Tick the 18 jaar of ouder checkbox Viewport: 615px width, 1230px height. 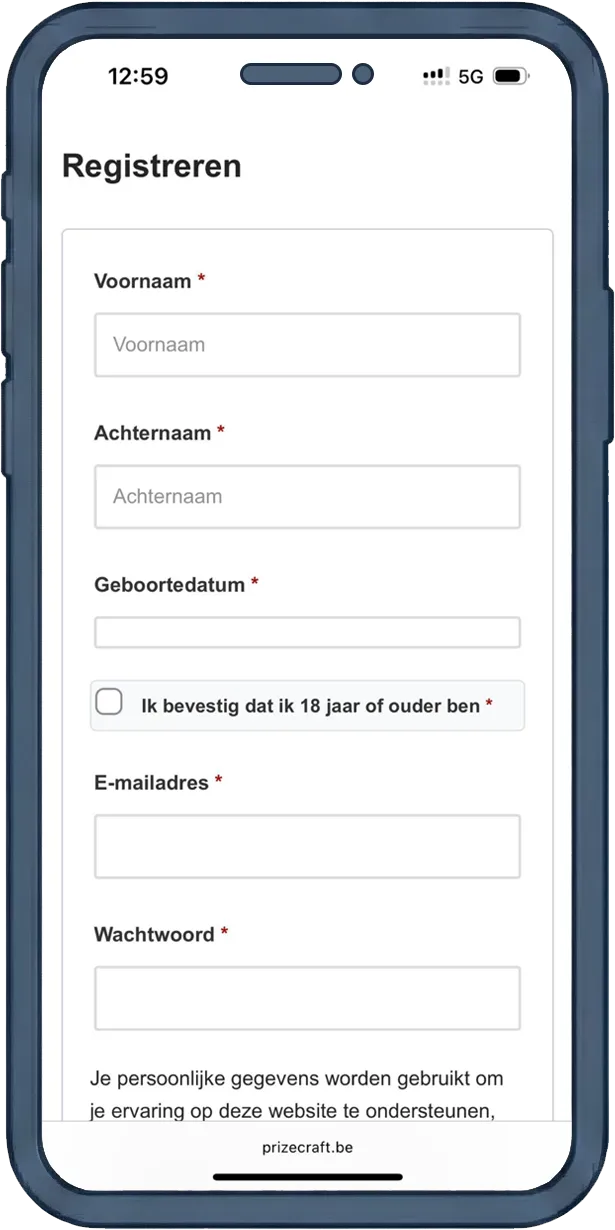pyautogui.click(x=109, y=702)
